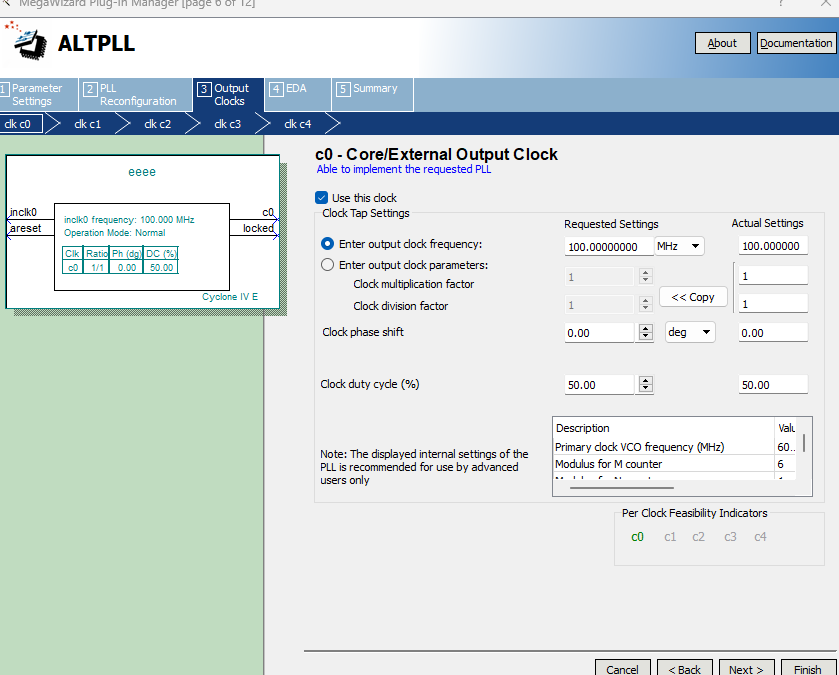Open the Summary tab
The width and height of the screenshot is (839, 675).
372,95
